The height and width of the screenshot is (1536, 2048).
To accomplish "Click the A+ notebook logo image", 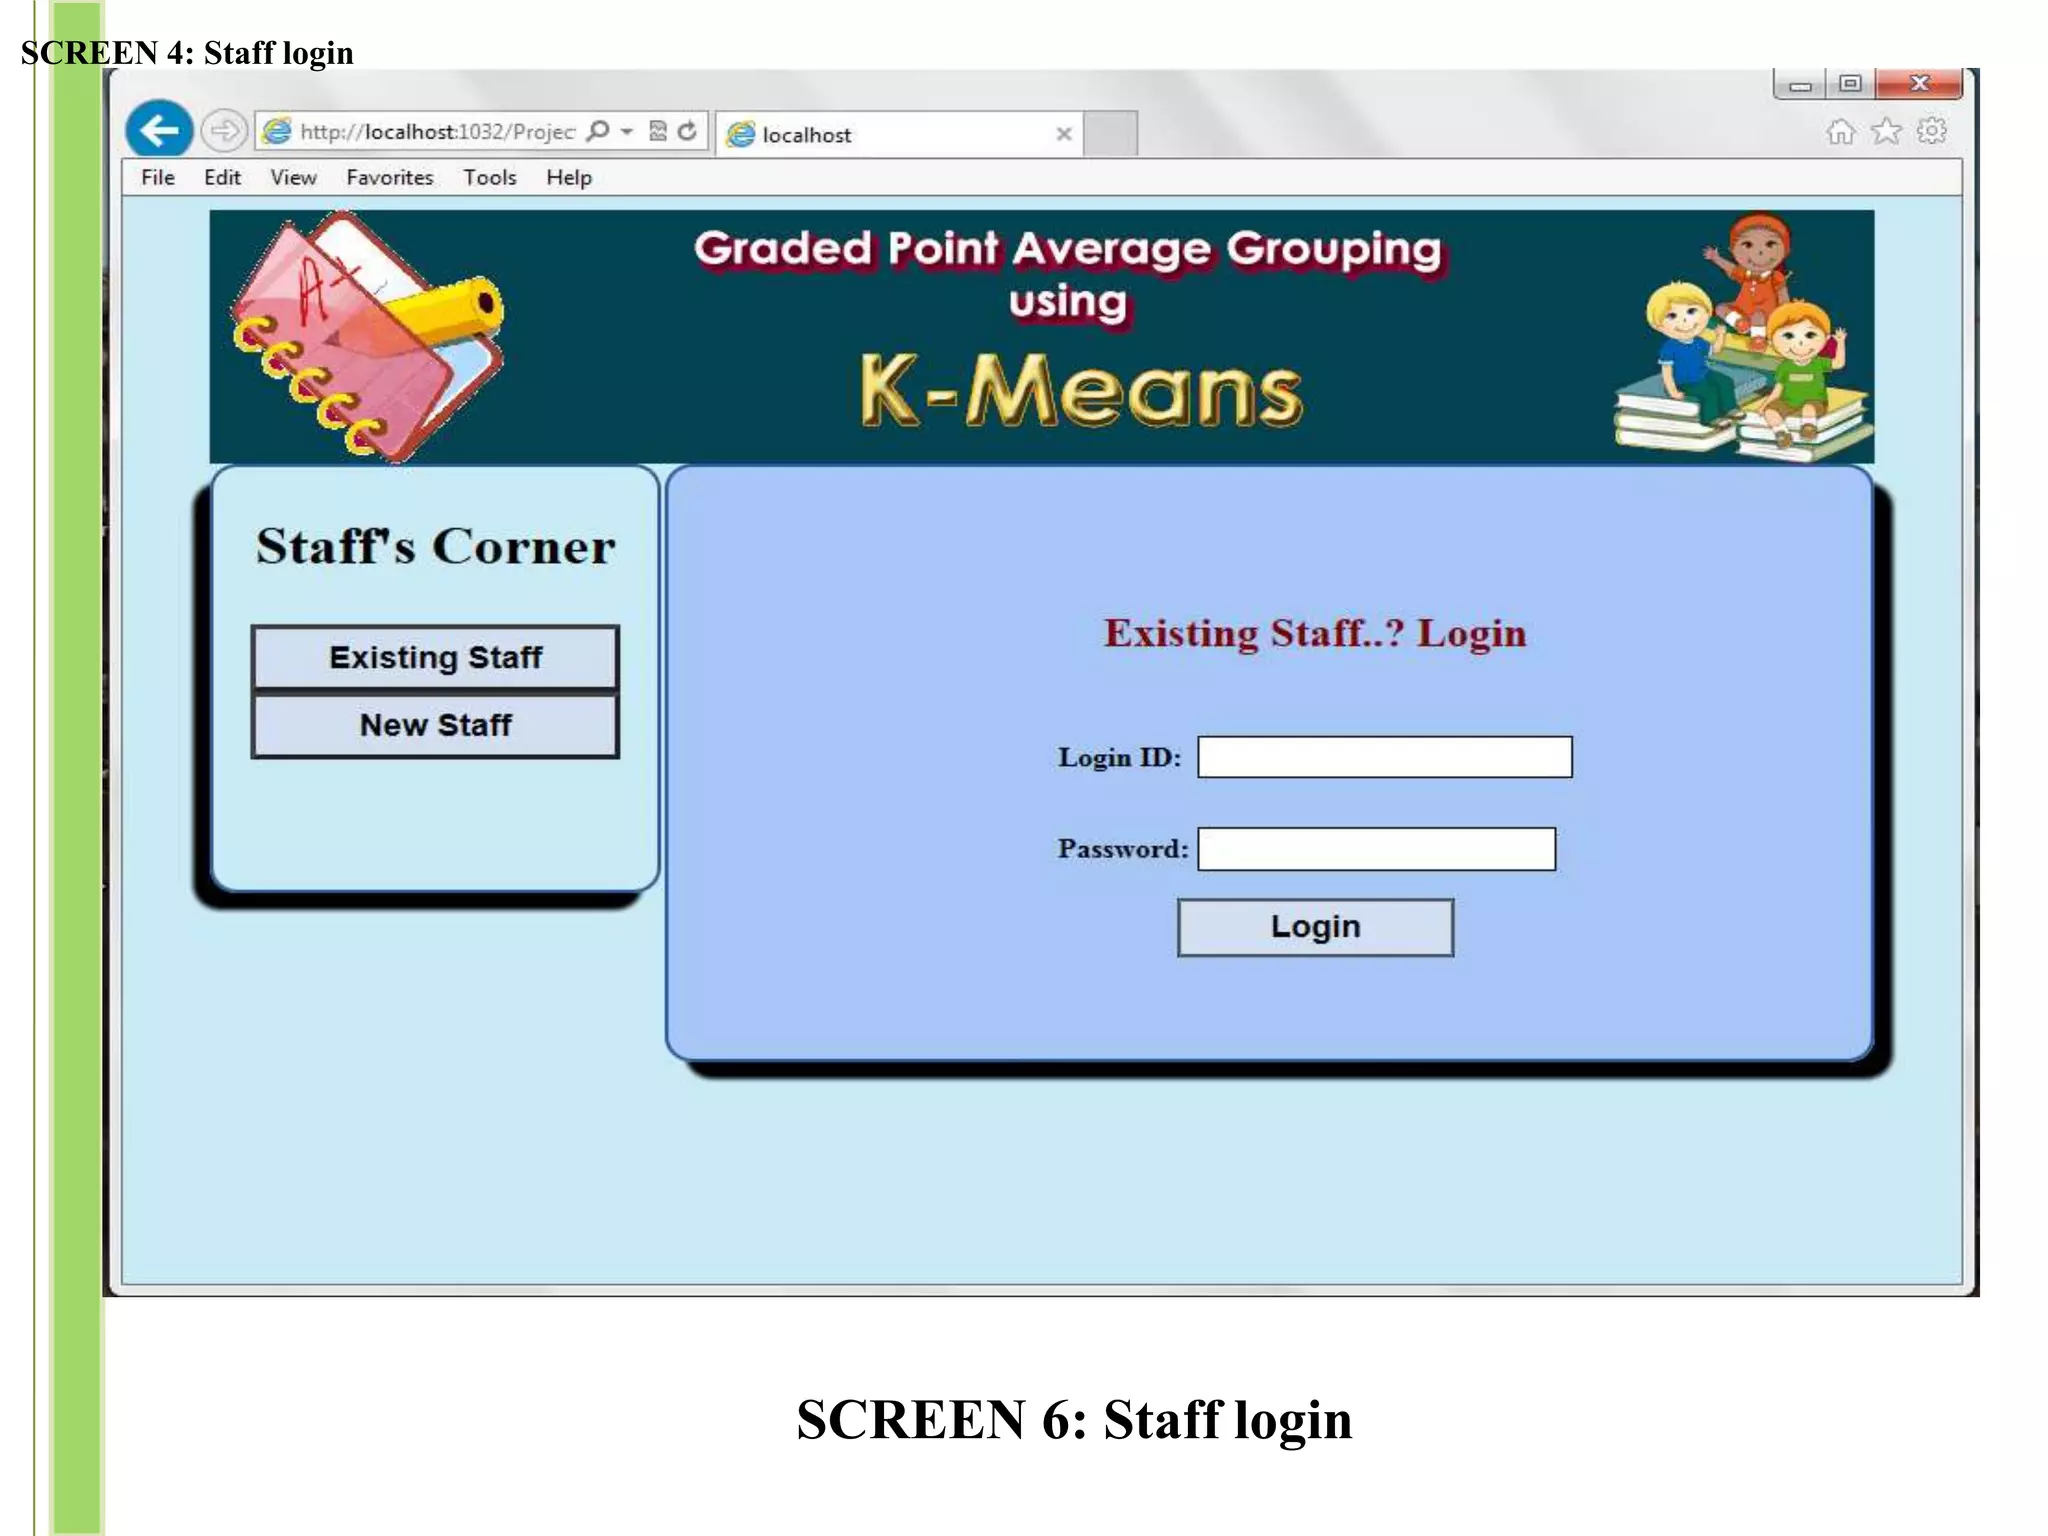I will click(368, 337).
